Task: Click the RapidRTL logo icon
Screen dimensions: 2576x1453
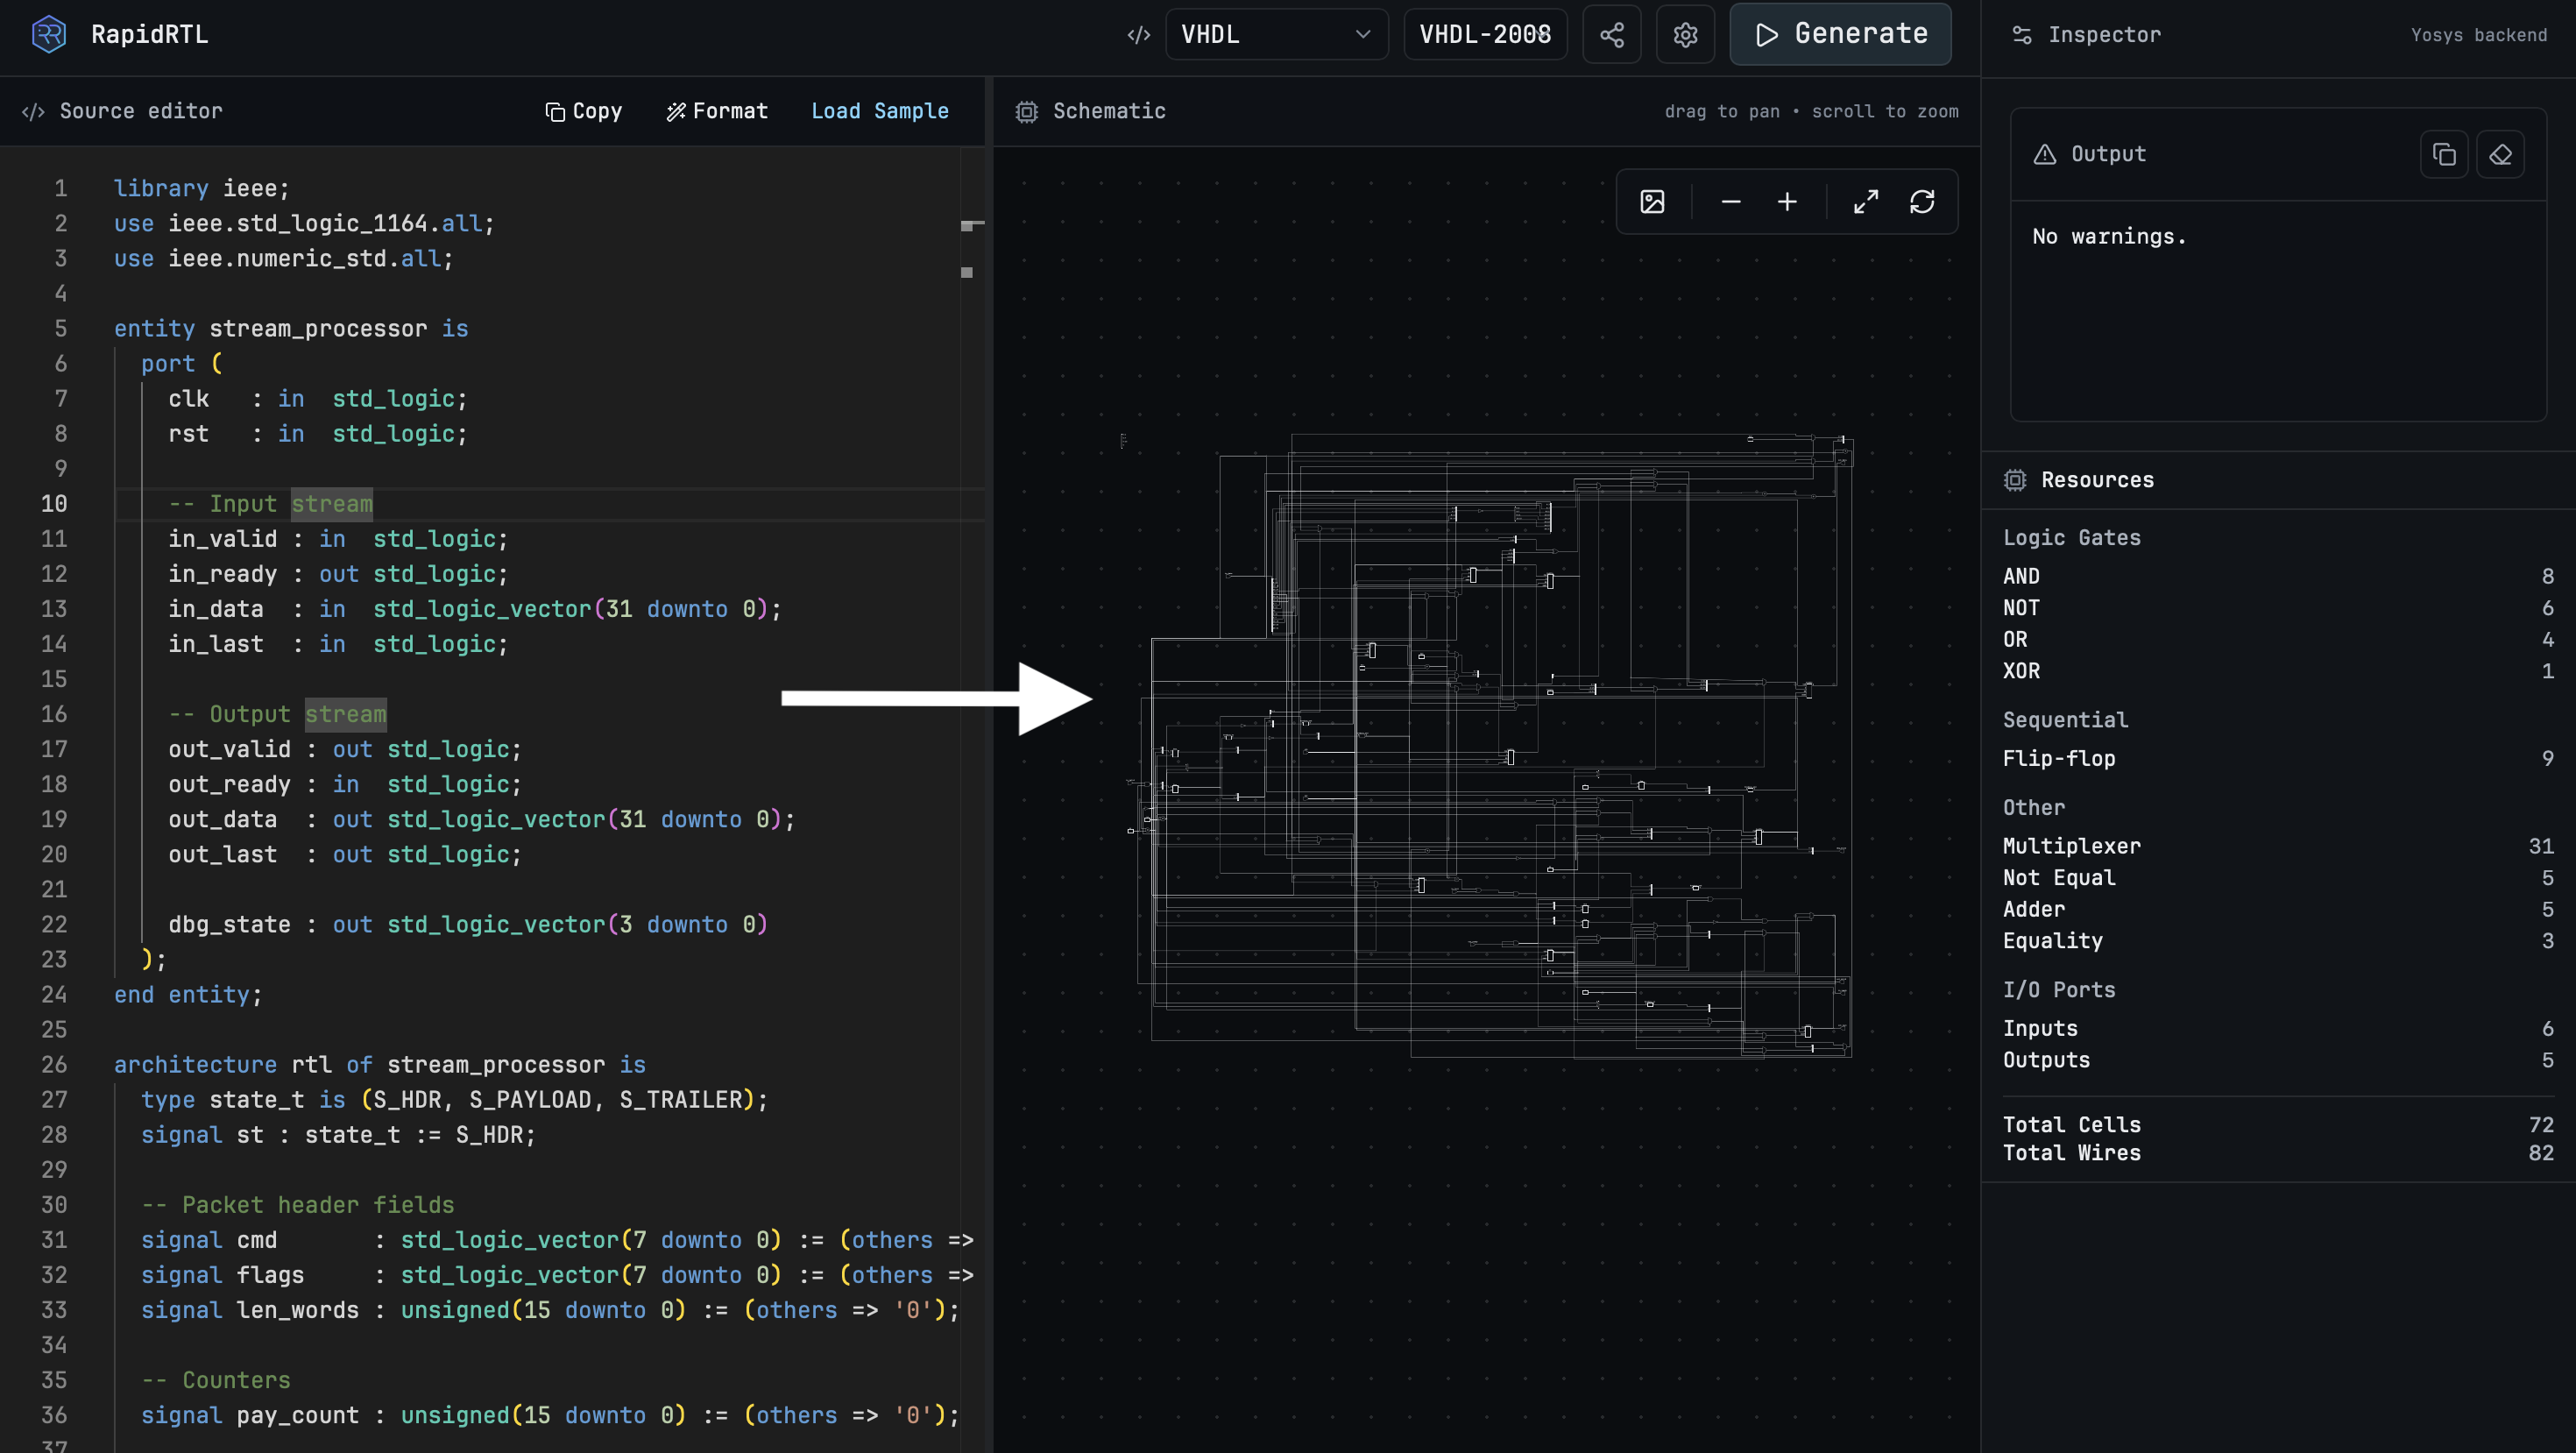Action: click(x=48, y=34)
